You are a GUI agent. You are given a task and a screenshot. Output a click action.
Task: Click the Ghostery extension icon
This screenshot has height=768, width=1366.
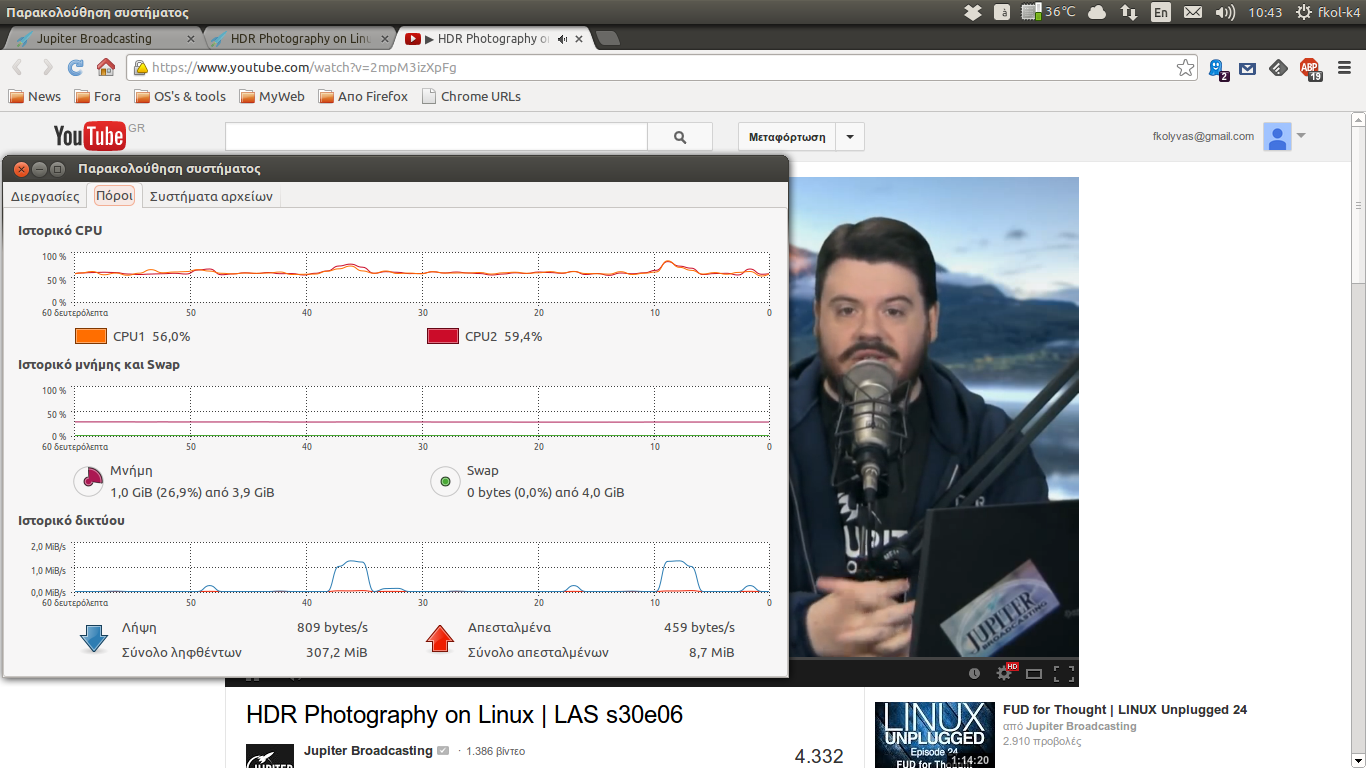tap(1217, 68)
